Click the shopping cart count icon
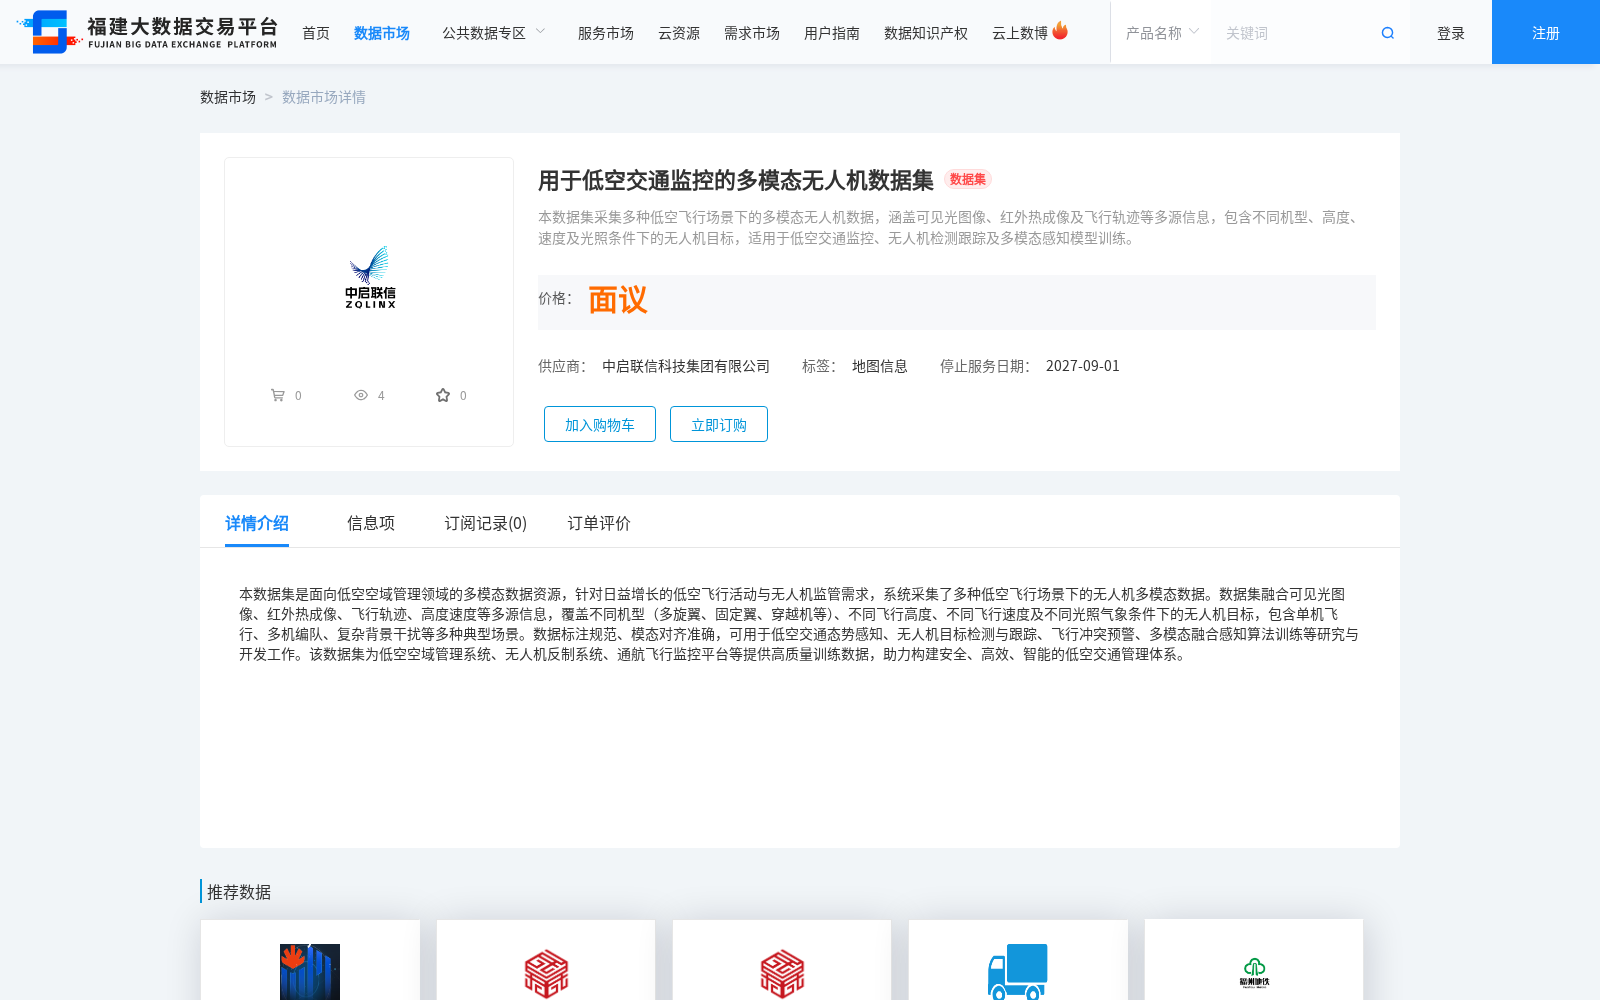Screen dimensions: 1600x1000 (278, 395)
